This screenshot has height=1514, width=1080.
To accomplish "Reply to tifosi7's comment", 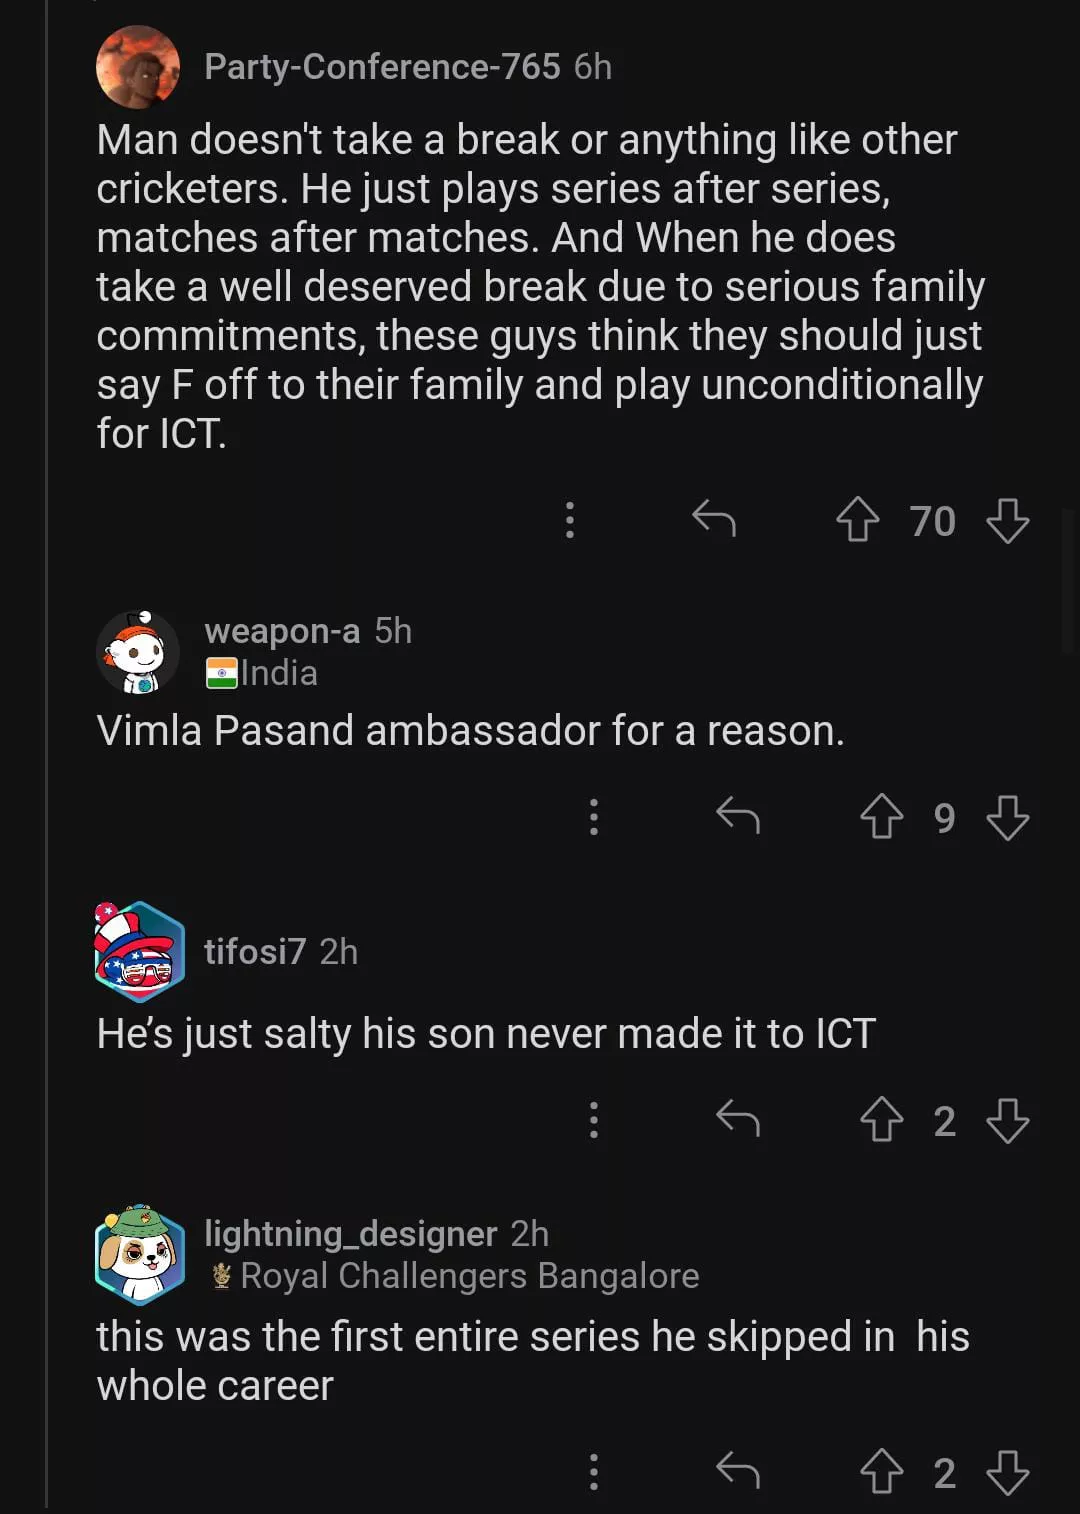I will coord(738,1119).
